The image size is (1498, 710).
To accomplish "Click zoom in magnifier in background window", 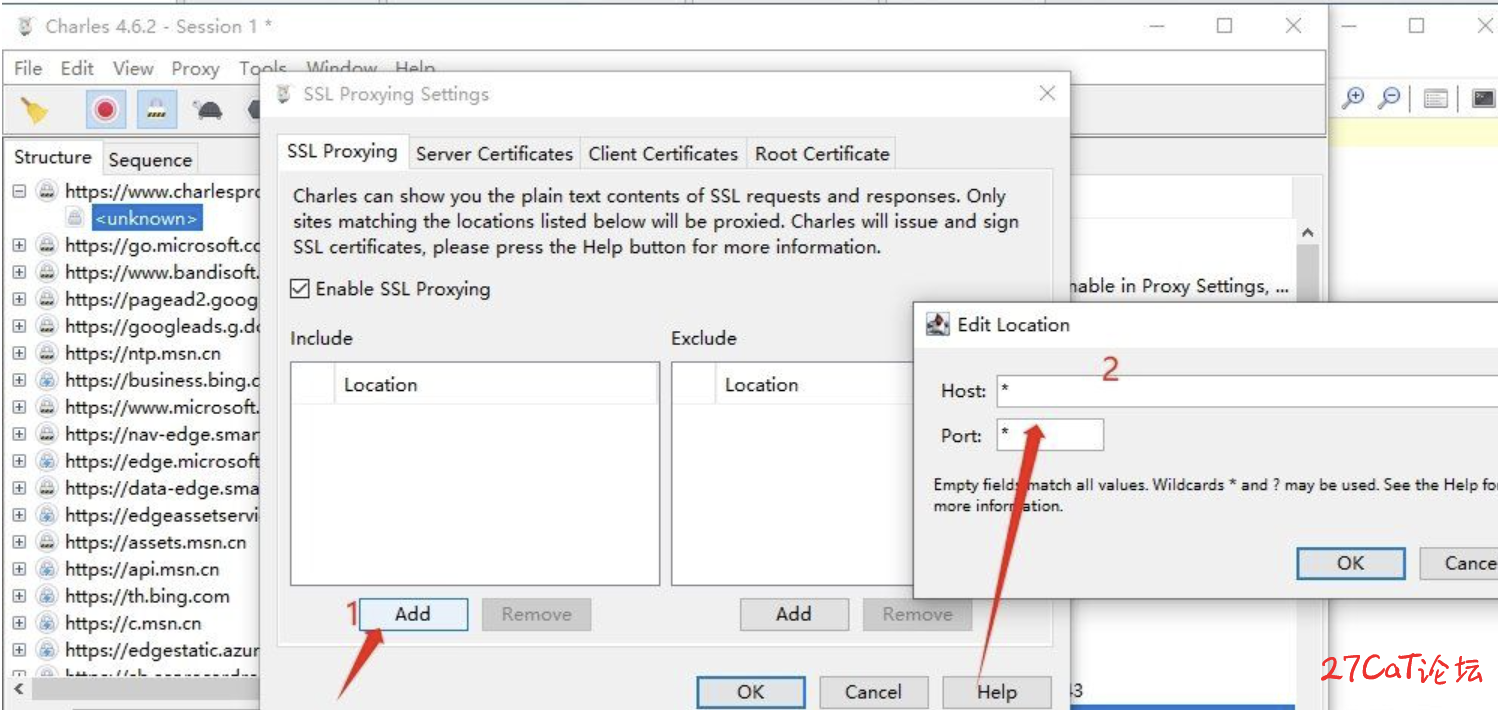I will point(1353,97).
